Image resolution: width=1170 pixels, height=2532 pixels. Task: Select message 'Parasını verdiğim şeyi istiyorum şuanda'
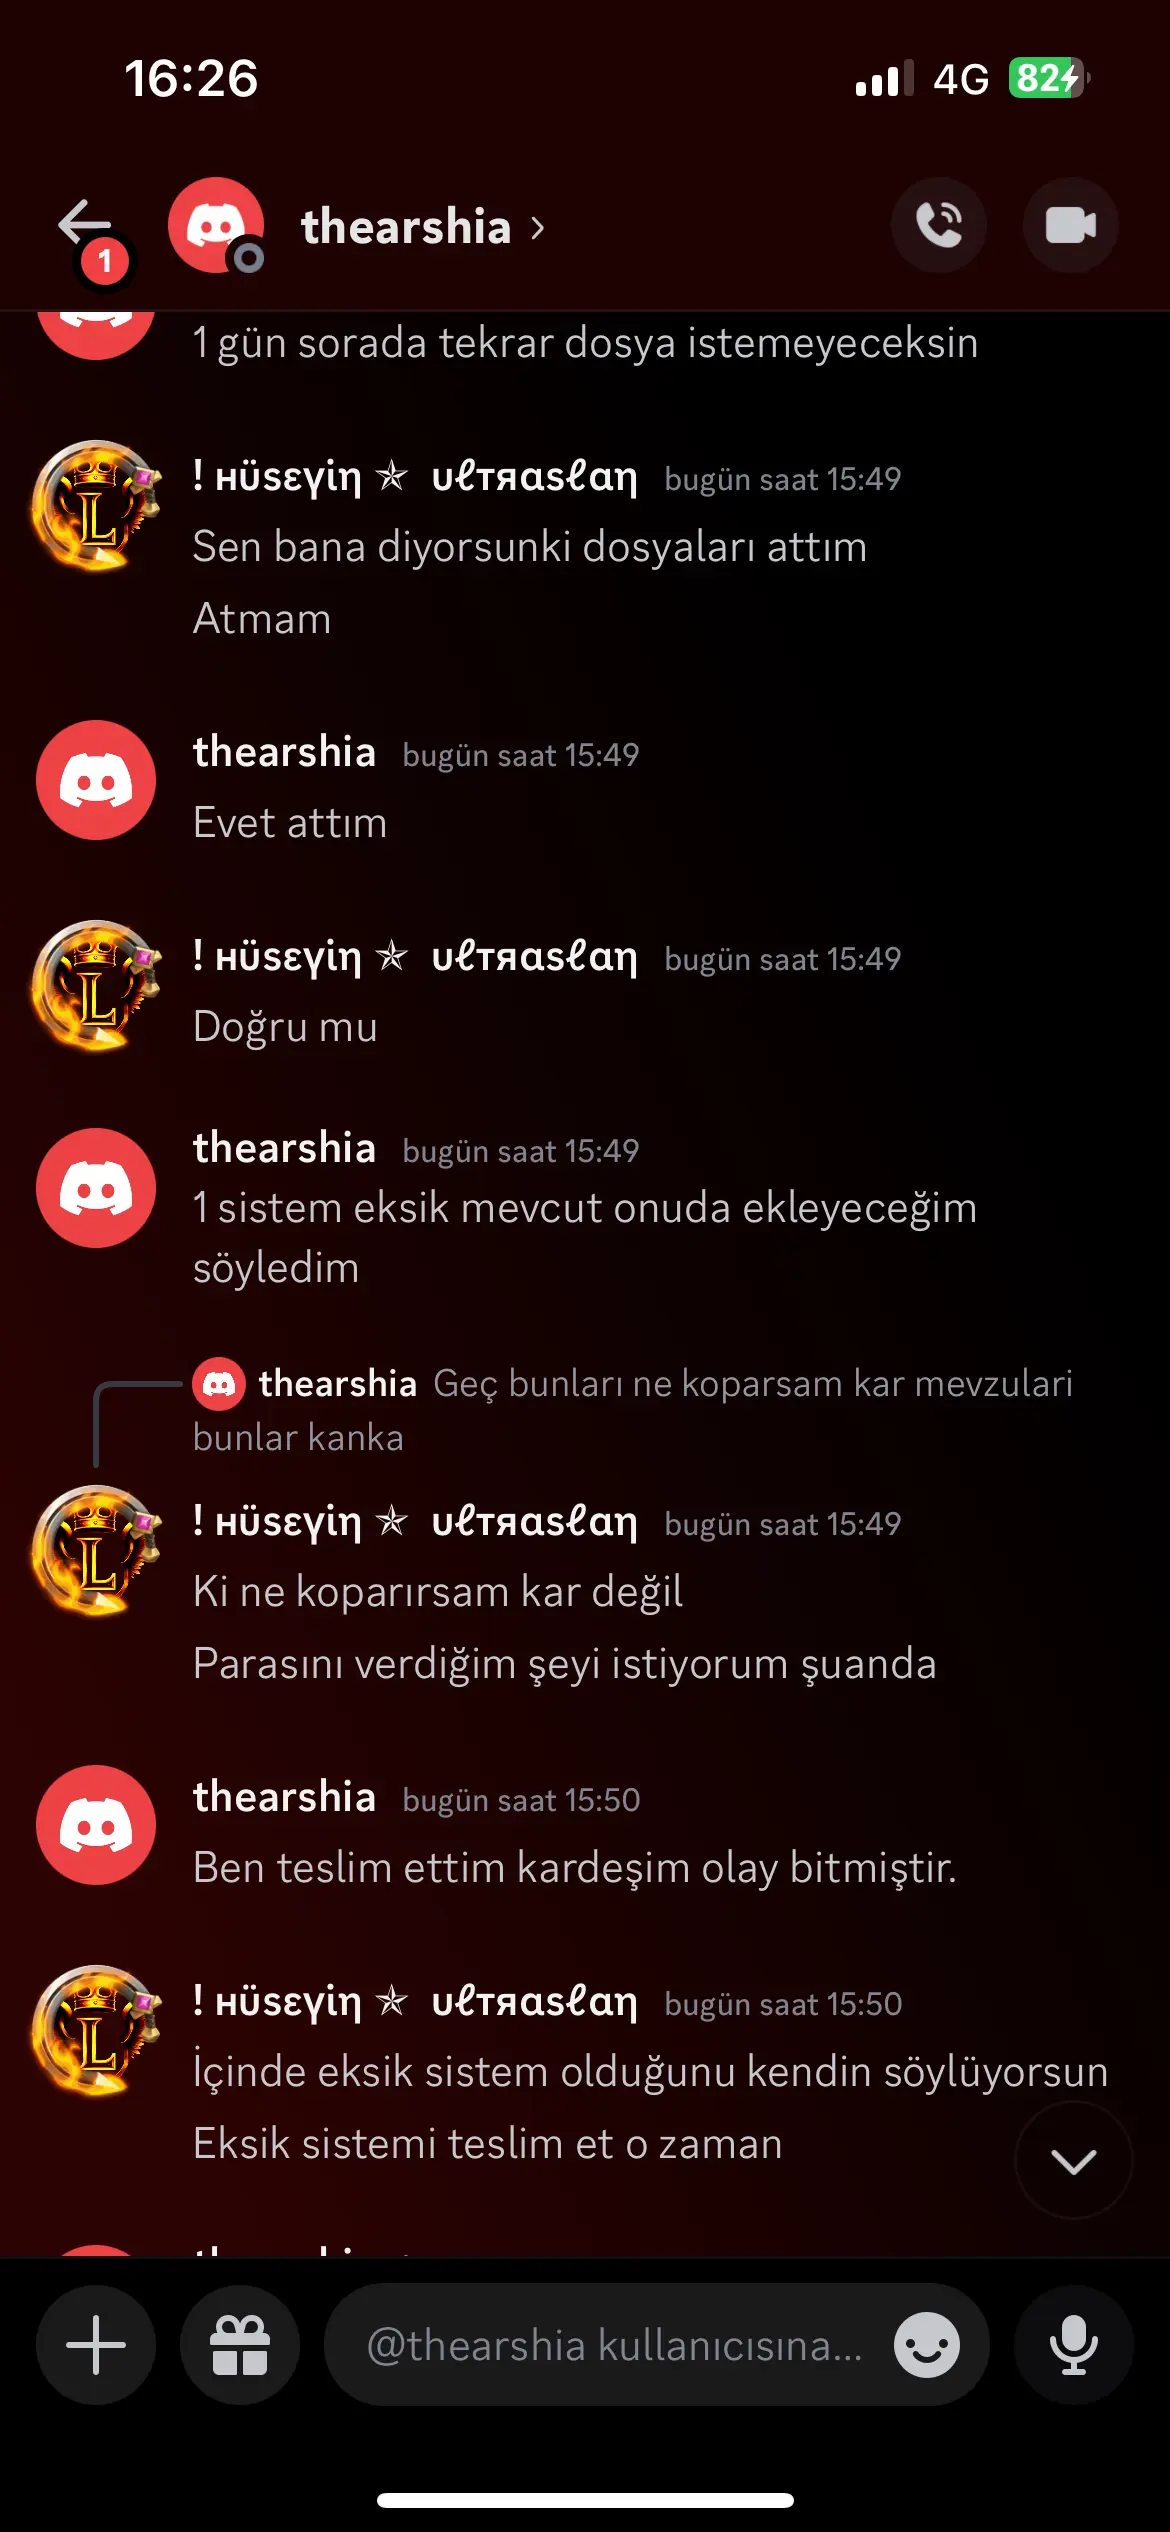(x=565, y=1664)
